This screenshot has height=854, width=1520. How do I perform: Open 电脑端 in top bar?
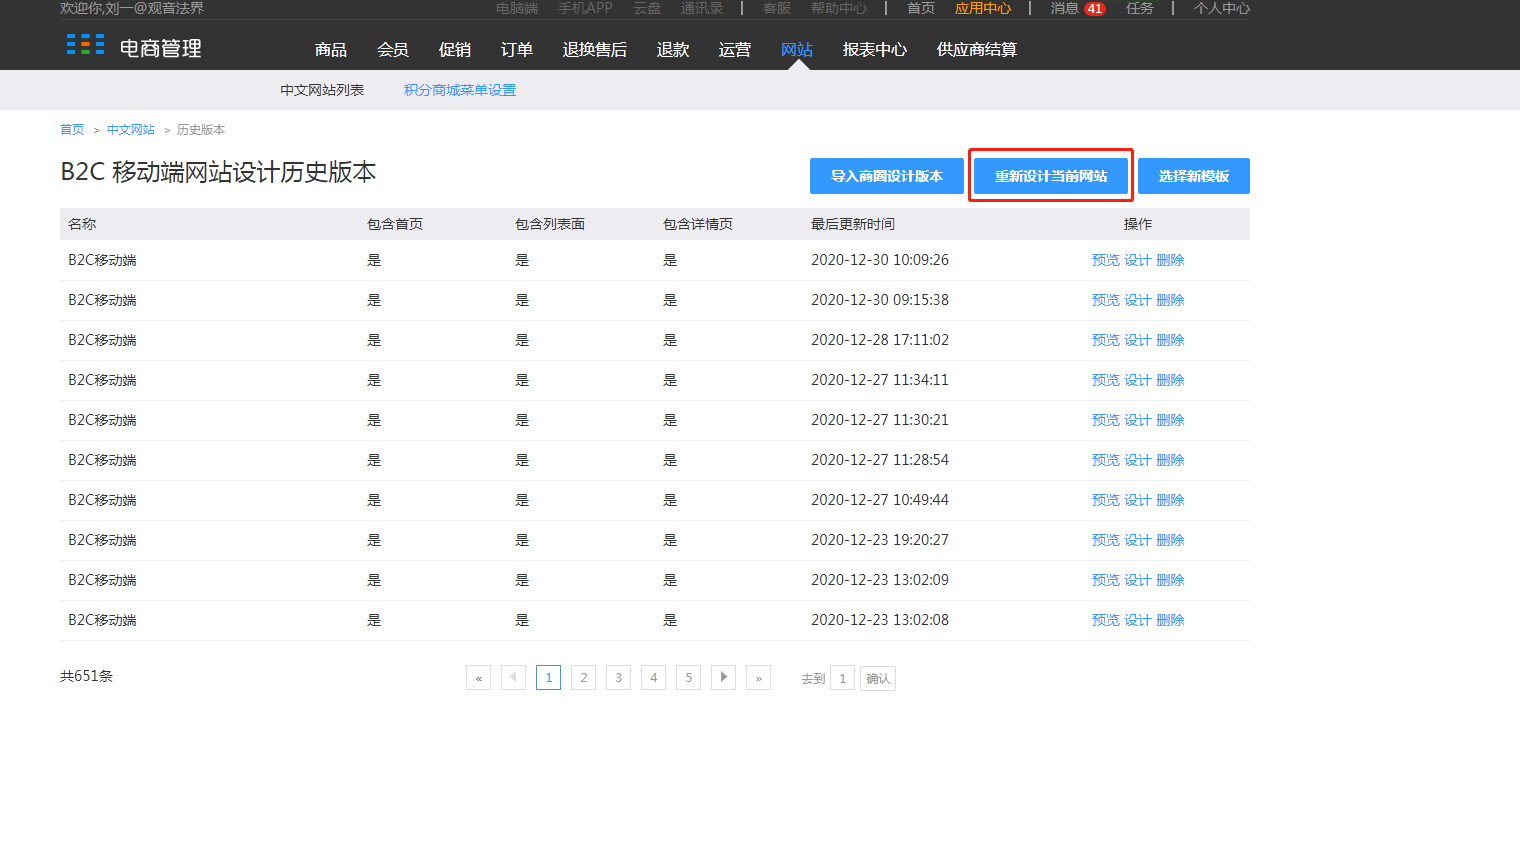[517, 8]
